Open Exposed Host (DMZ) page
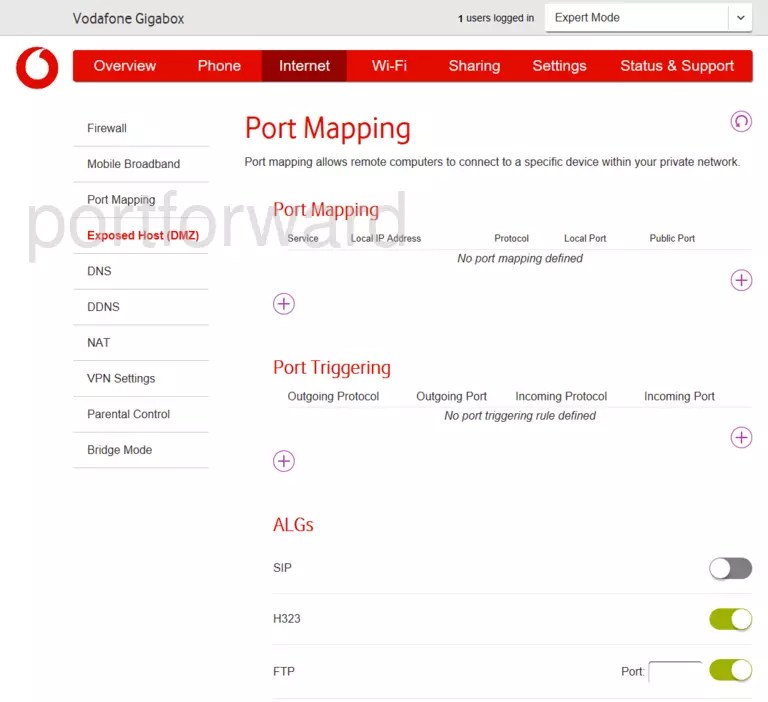768x702 pixels. point(141,236)
